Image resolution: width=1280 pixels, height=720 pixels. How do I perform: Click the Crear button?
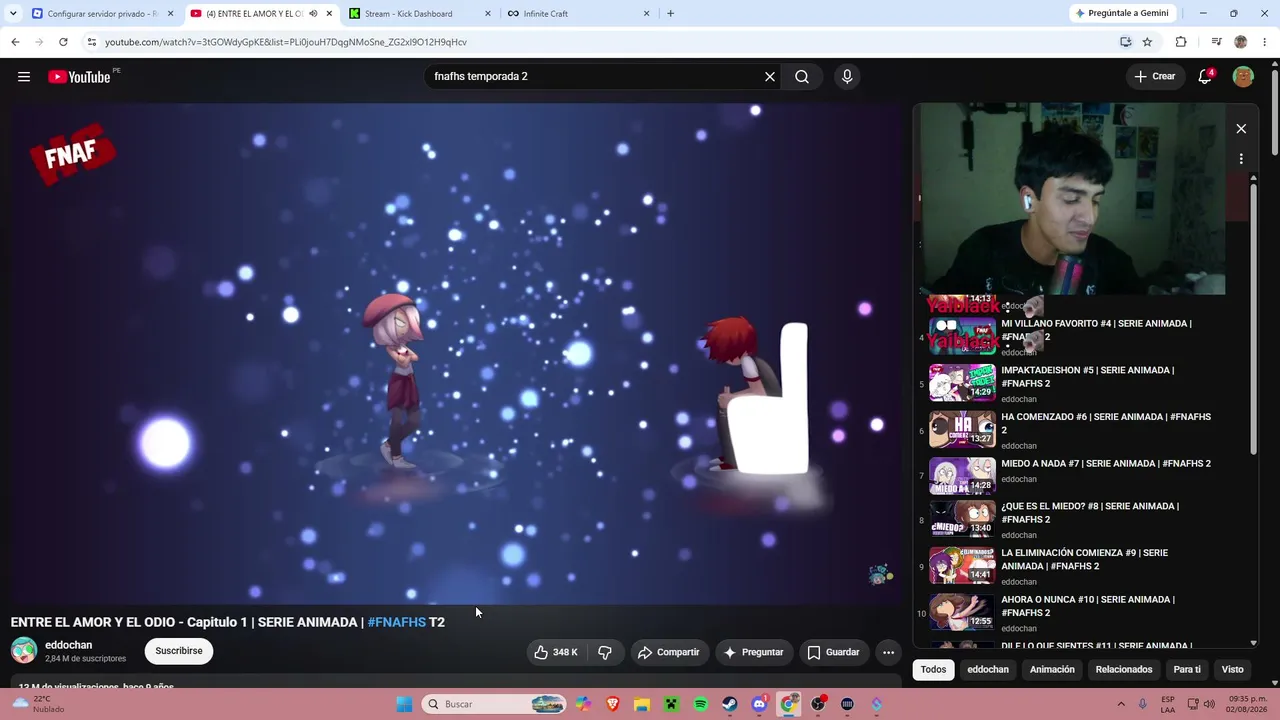(x=1155, y=77)
